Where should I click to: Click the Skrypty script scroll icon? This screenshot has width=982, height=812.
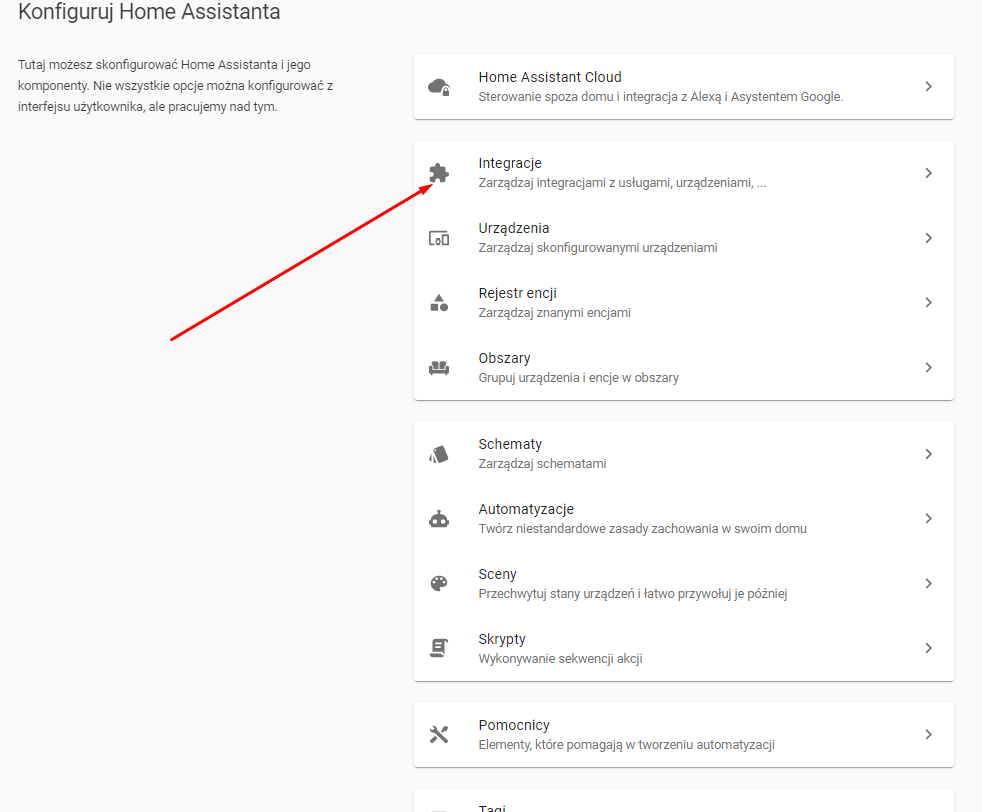click(x=439, y=648)
